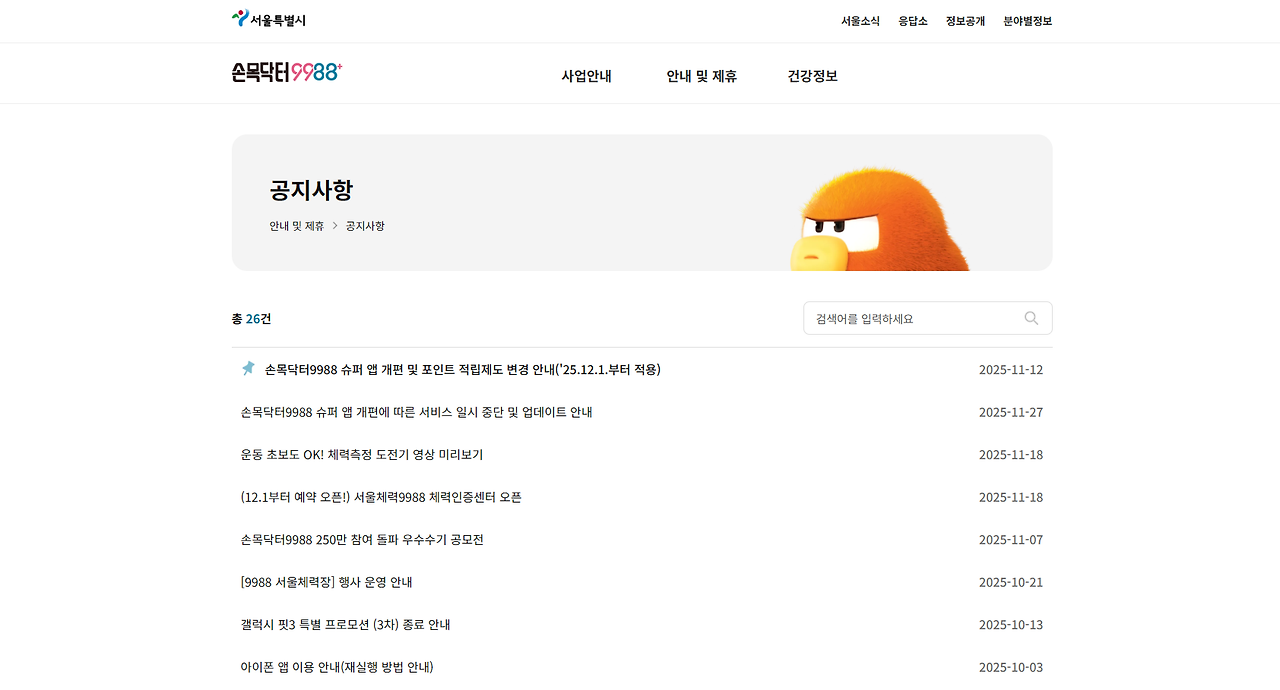1280x690 pixels.
Task: Open the 사업안내 menu
Action: 586,76
